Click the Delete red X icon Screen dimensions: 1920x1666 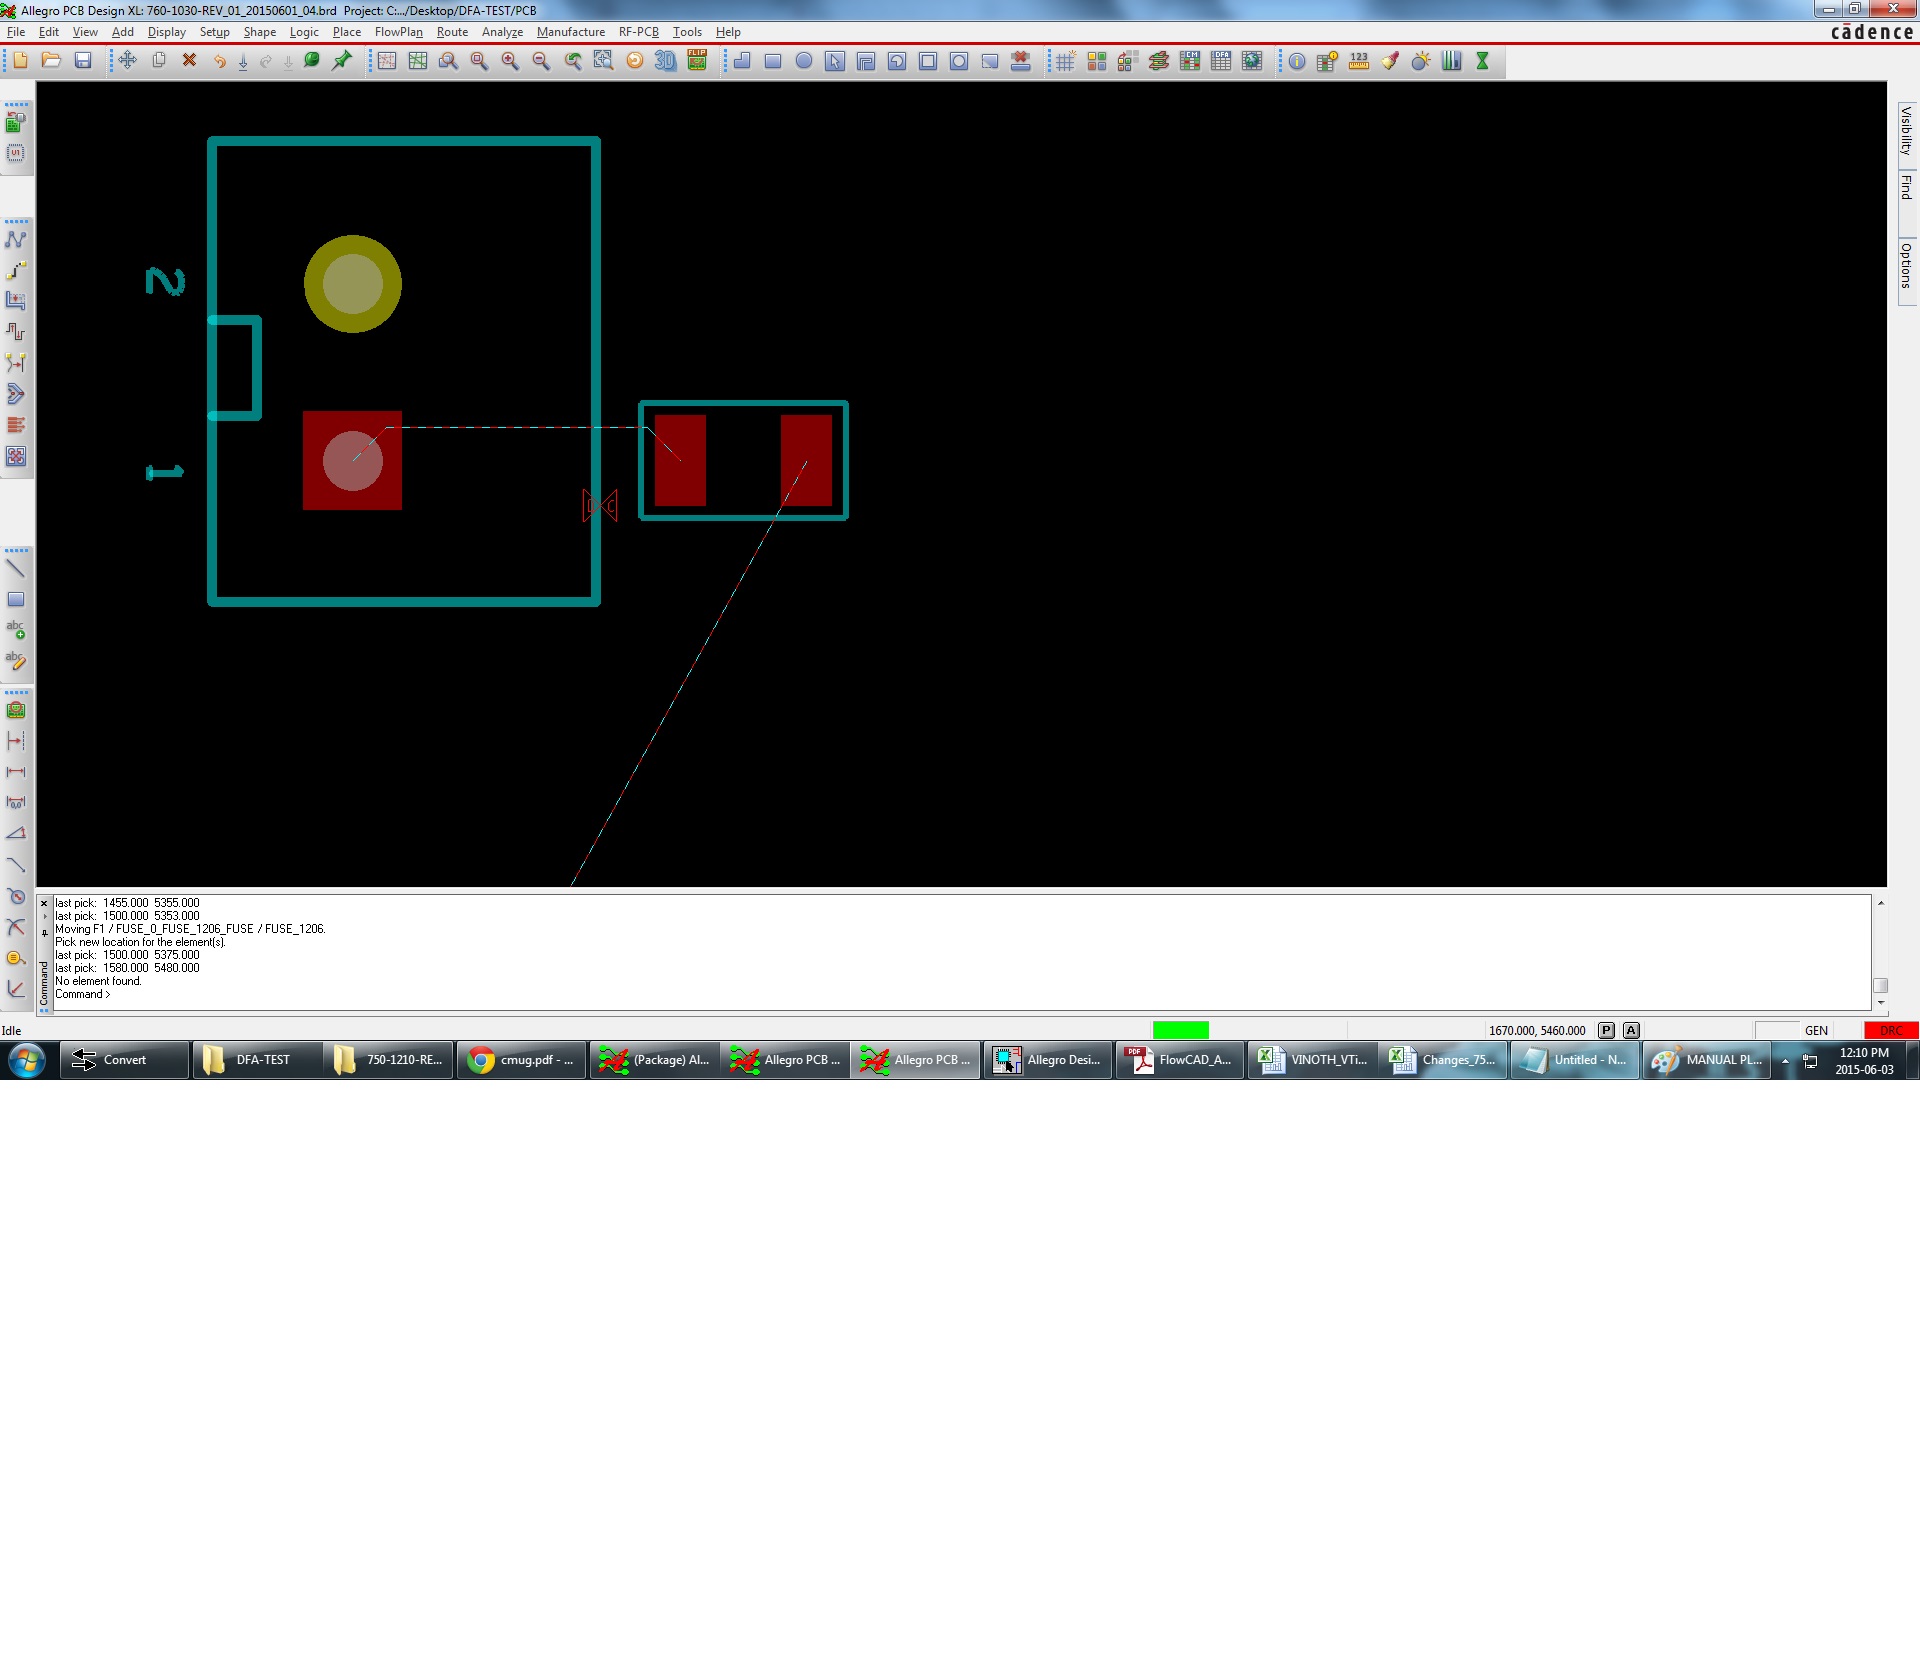(x=189, y=61)
